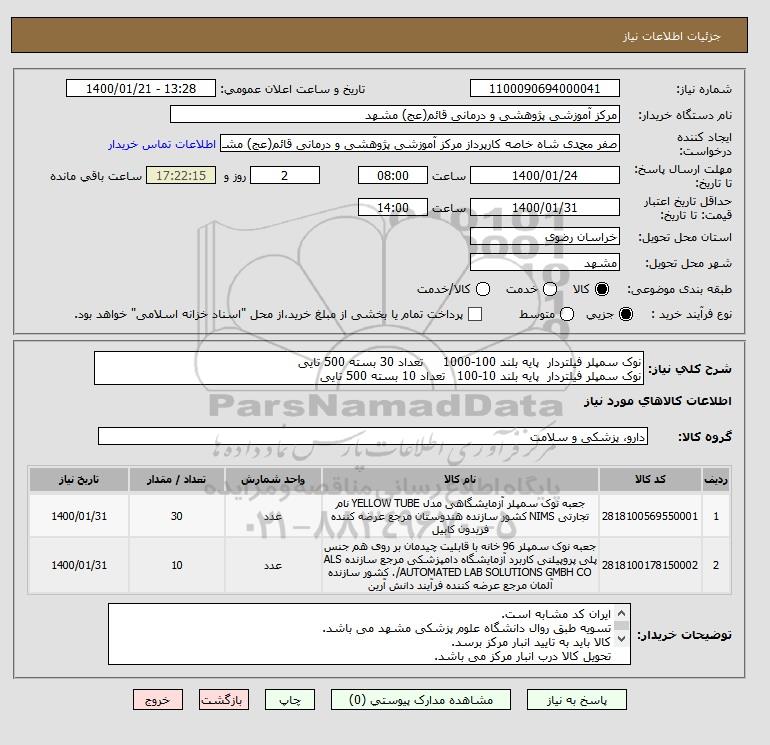Click product code 2818100569550001

[650, 516]
